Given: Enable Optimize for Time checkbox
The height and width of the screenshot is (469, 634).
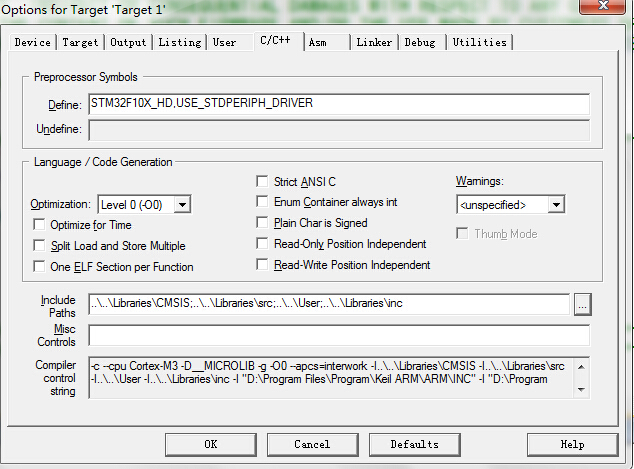Looking at the screenshot, I should click(x=40, y=225).
